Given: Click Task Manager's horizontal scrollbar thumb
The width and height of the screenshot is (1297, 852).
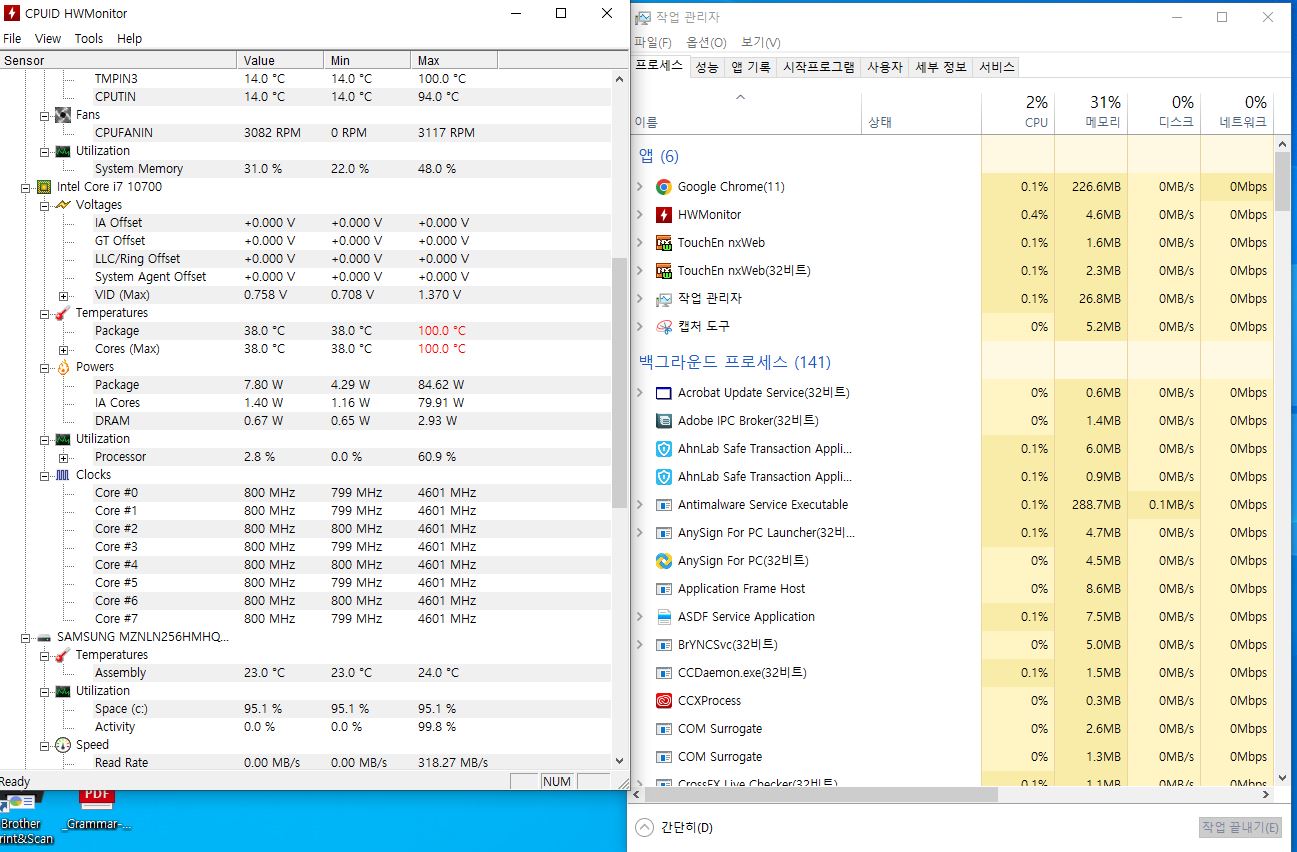Looking at the screenshot, I should pyautogui.click(x=821, y=795).
